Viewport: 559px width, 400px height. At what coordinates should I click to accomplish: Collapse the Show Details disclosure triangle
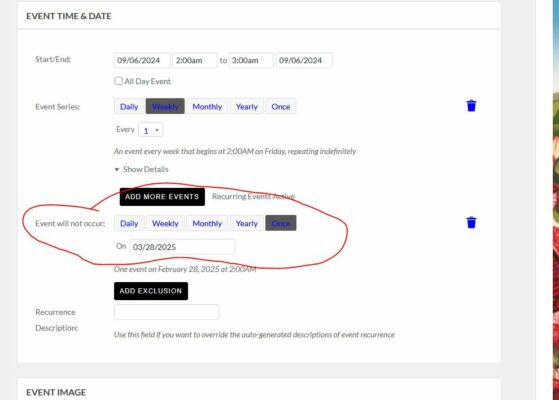point(117,170)
